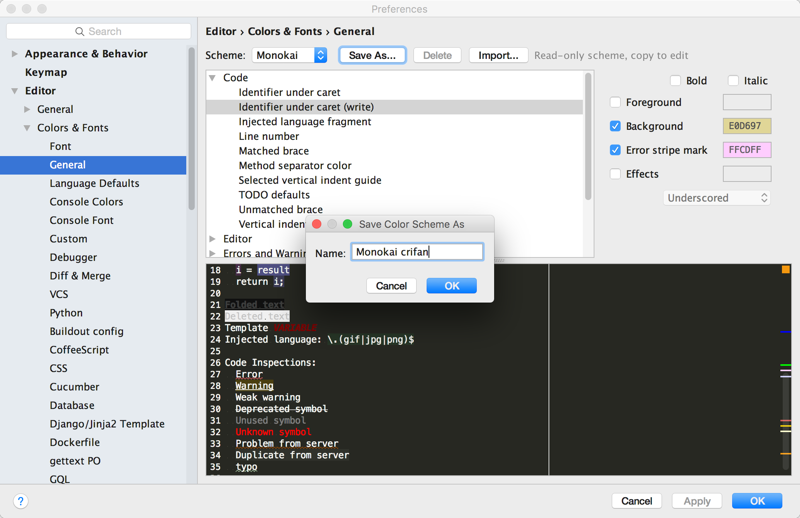Uncheck the Background checkbox
Screen dimensions: 800x518
click(x=615, y=126)
